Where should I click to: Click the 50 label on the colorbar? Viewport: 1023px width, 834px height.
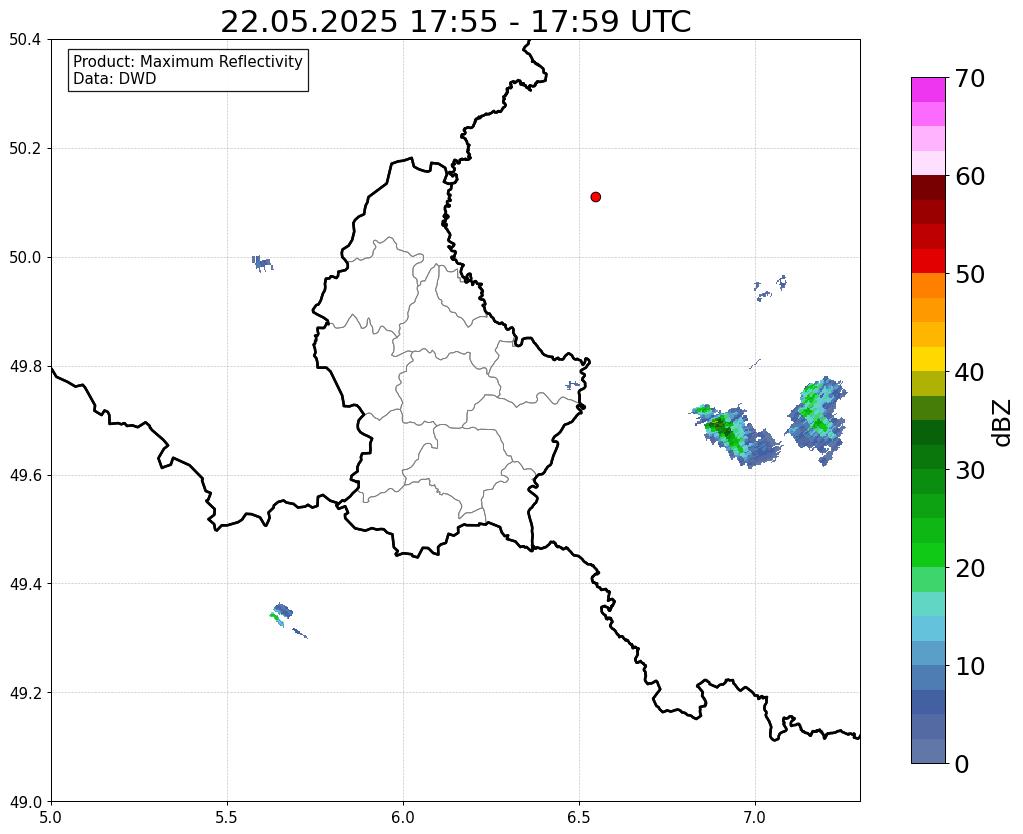coord(969,274)
